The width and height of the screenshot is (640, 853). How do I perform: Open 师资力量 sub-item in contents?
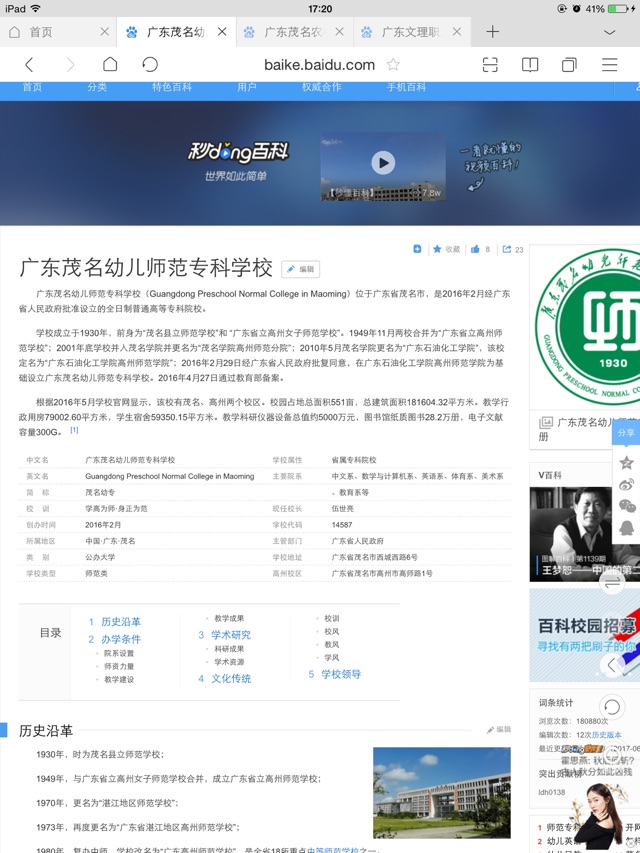click(119, 666)
